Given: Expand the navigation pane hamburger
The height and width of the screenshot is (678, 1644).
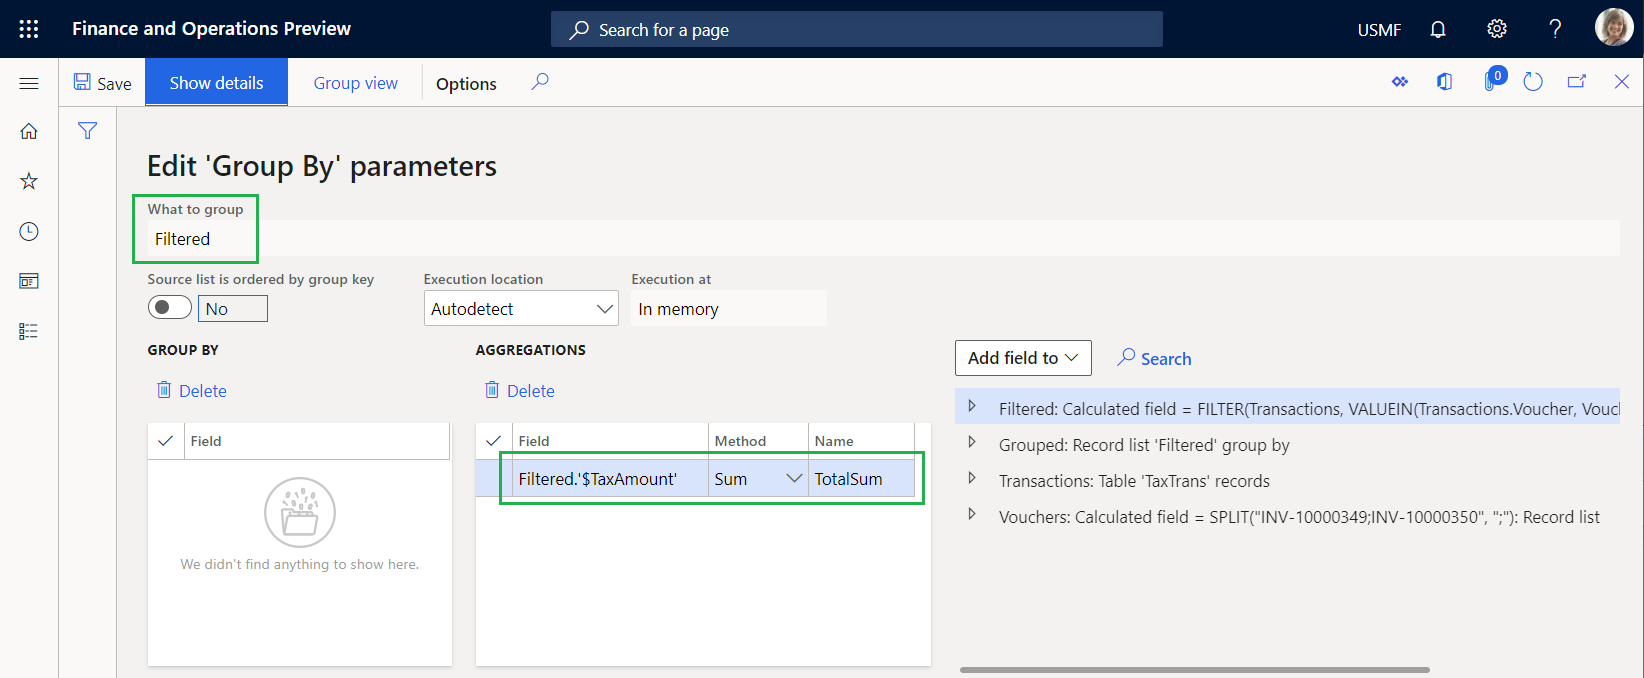Looking at the screenshot, I should click(29, 83).
